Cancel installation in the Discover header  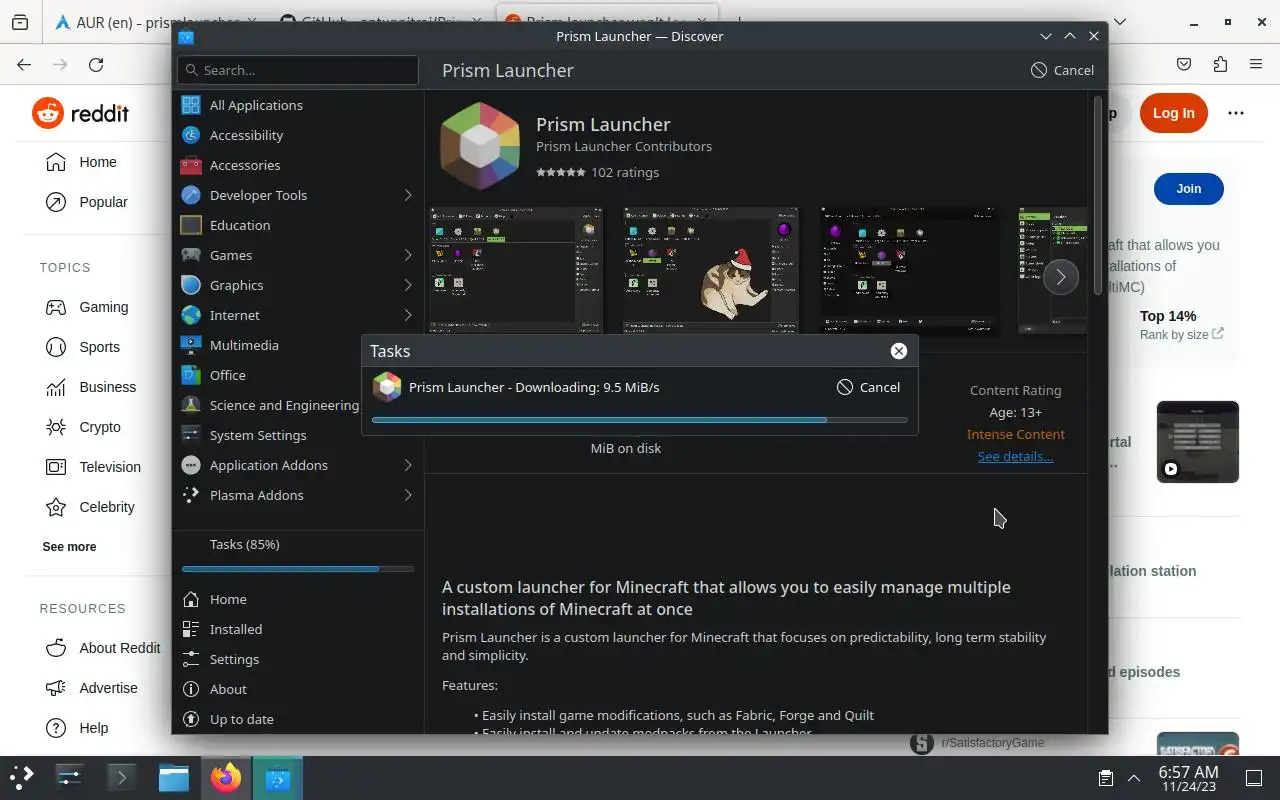1062,70
